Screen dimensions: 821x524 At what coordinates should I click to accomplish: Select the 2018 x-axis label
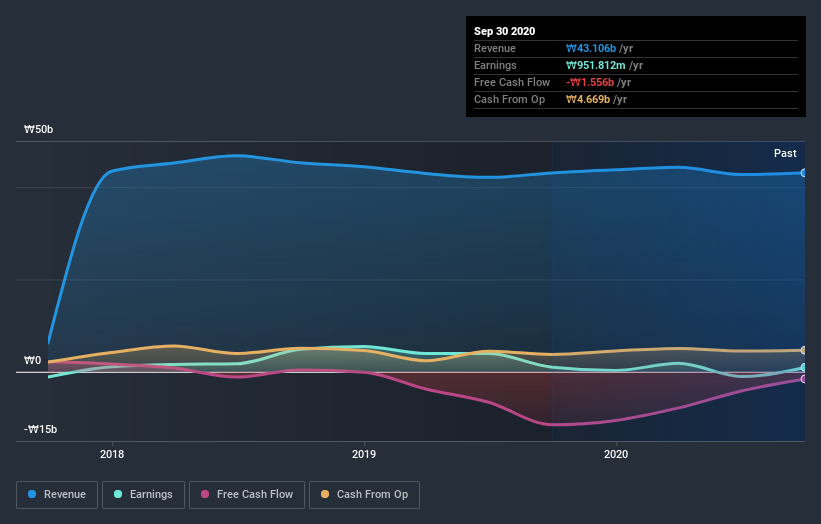coord(112,454)
